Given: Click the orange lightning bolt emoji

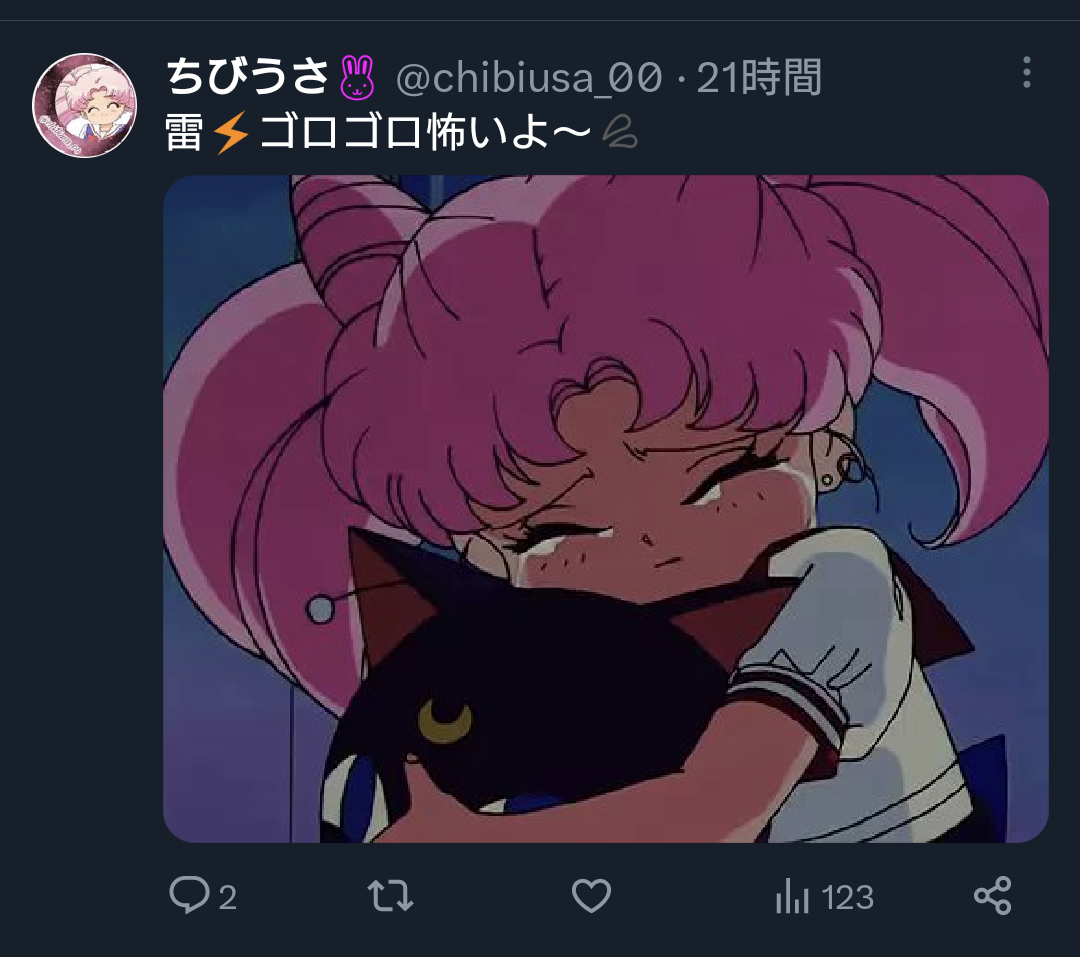Looking at the screenshot, I should point(231,132).
